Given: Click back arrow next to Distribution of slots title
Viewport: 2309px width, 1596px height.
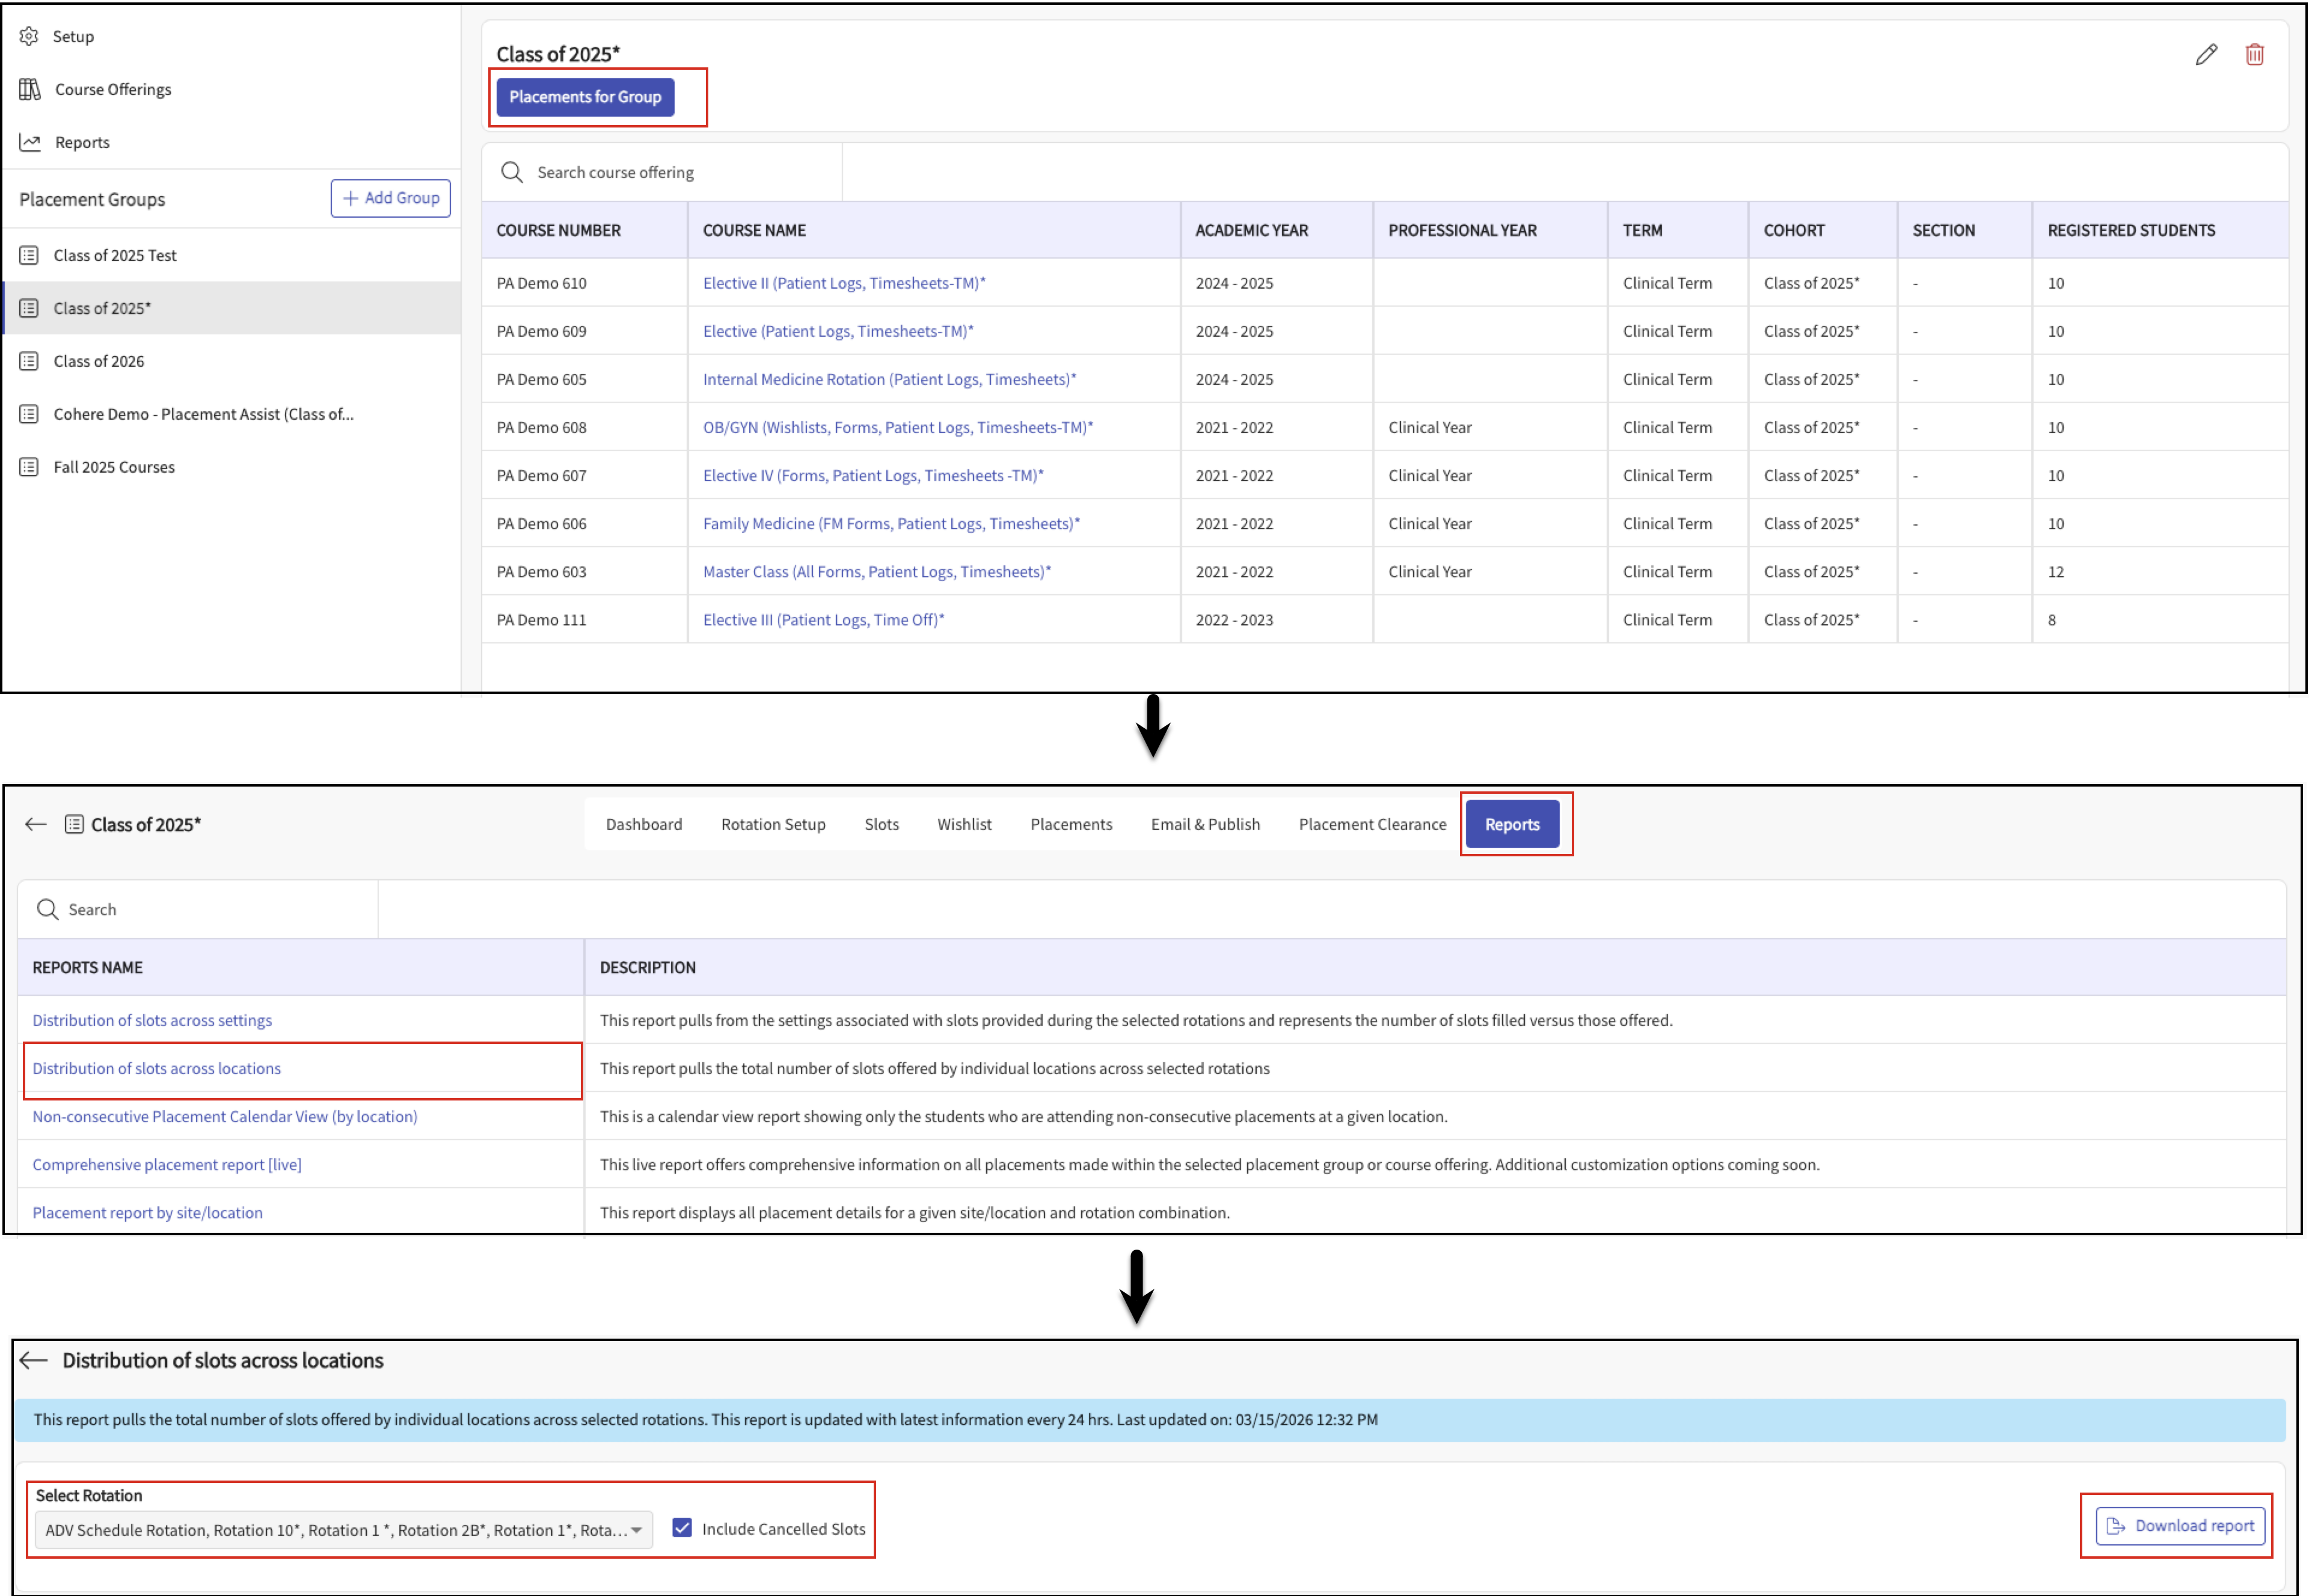Looking at the screenshot, I should coord(34,1360).
